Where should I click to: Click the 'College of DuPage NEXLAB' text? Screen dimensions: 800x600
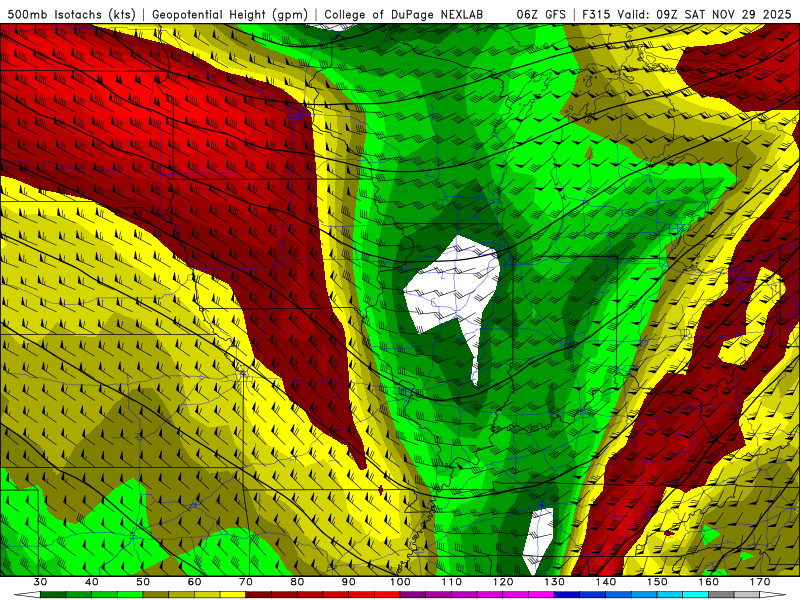click(x=404, y=15)
